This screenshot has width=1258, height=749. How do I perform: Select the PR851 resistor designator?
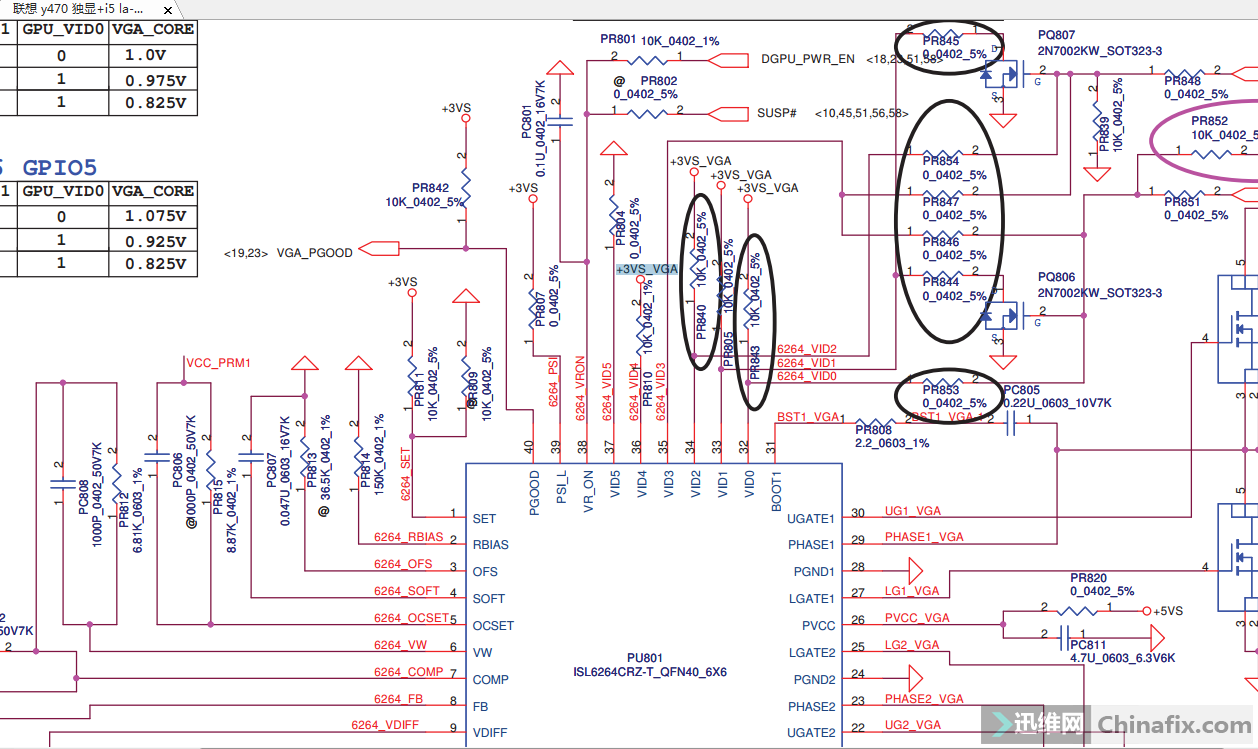pyautogui.click(x=1183, y=202)
